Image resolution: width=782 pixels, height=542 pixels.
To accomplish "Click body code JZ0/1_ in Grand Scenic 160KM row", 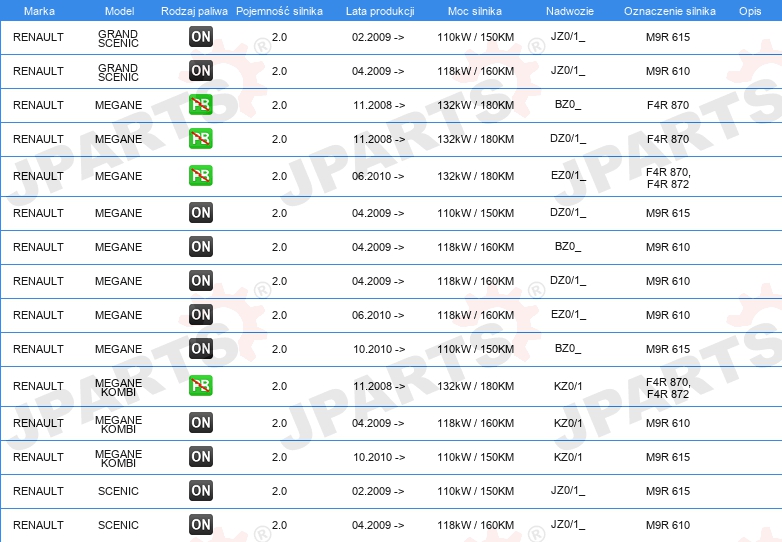I will click(x=568, y=71).
